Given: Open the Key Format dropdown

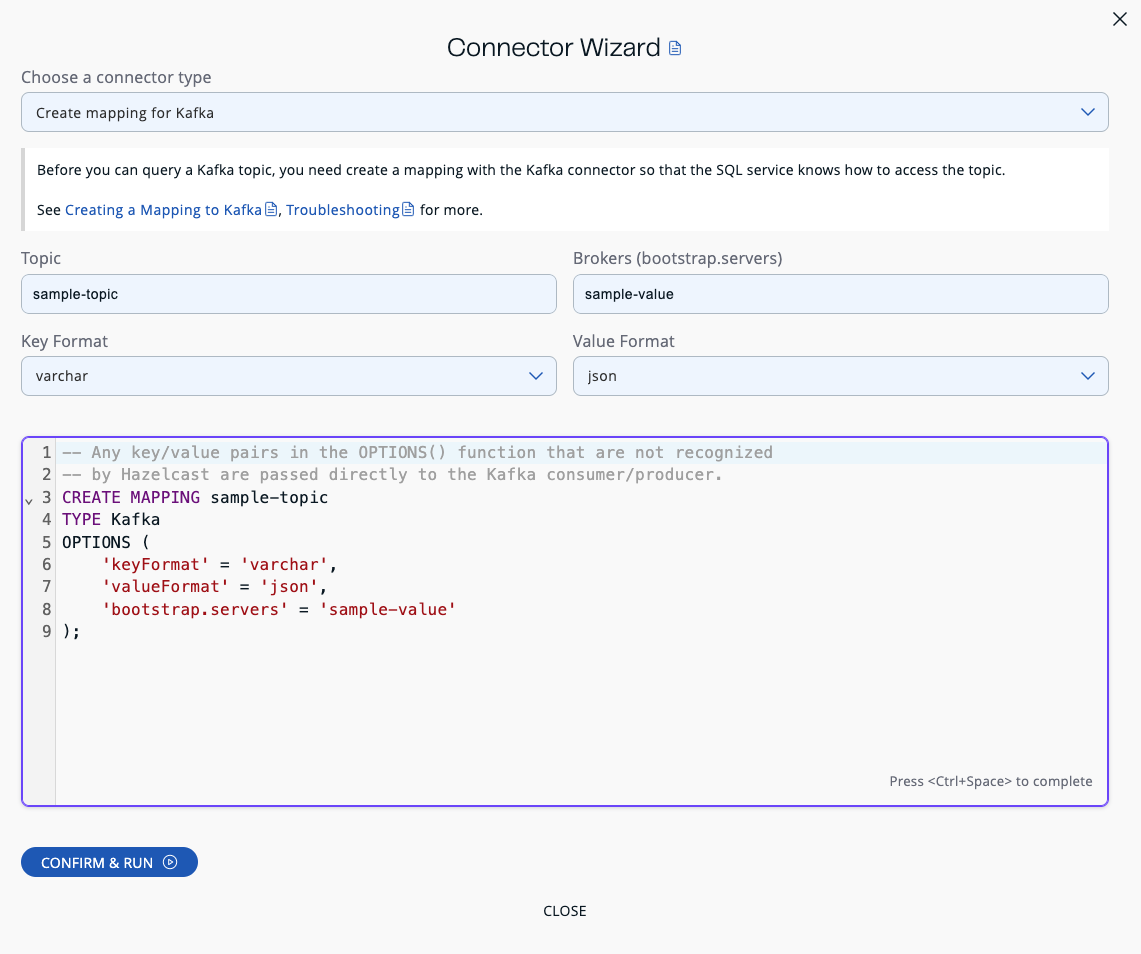Looking at the screenshot, I should tap(289, 376).
